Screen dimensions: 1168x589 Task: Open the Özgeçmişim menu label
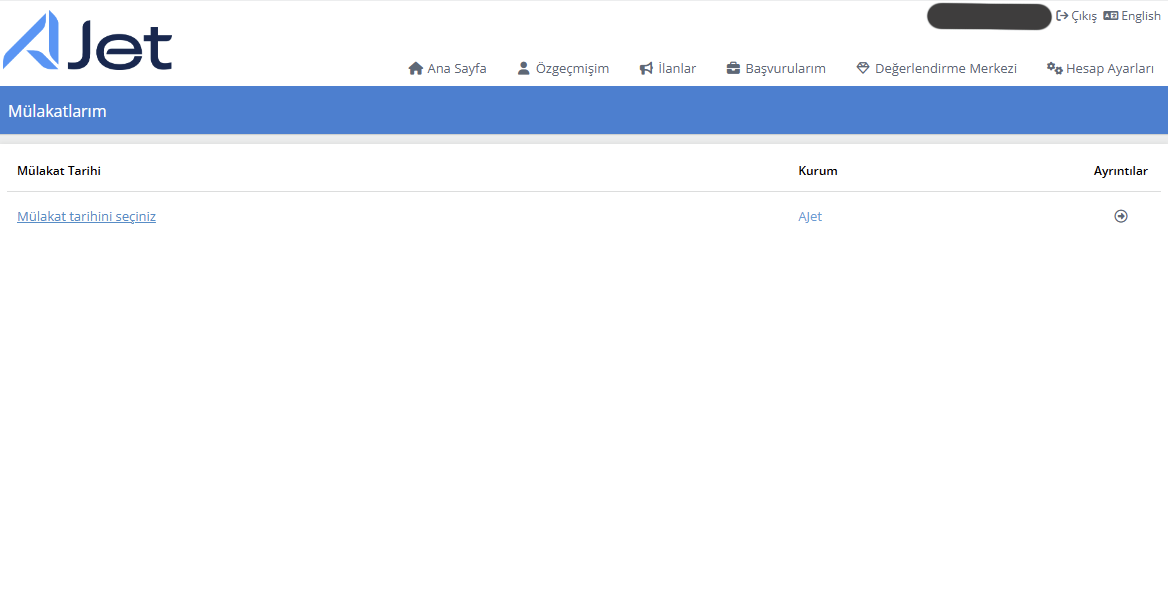pyautogui.click(x=572, y=69)
